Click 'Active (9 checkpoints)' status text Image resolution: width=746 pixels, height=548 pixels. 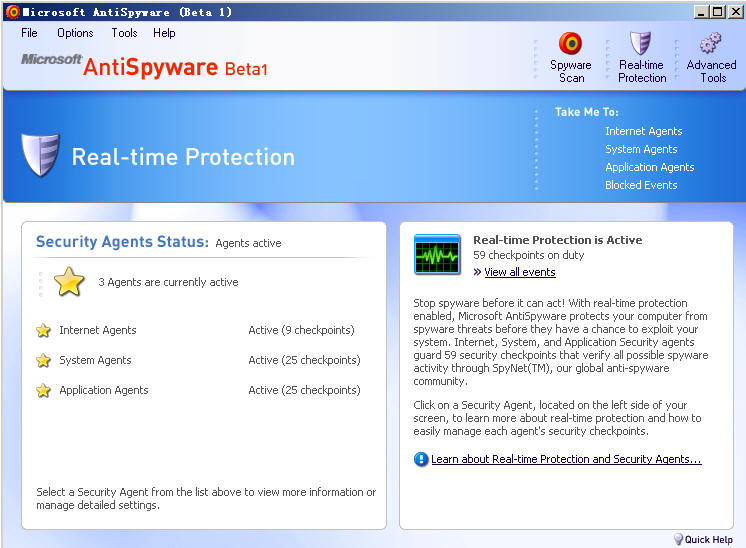301,330
